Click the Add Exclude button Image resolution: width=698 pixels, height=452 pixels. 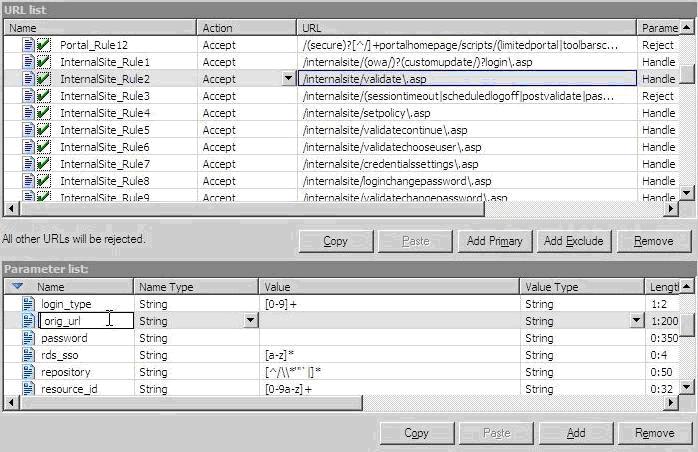coord(574,241)
